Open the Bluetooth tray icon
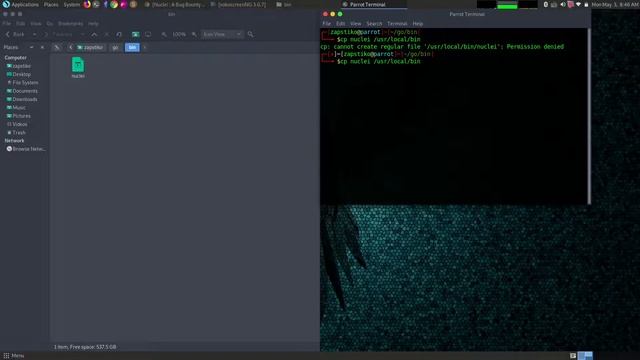Image resolution: width=640 pixels, height=360 pixels. point(546,4)
